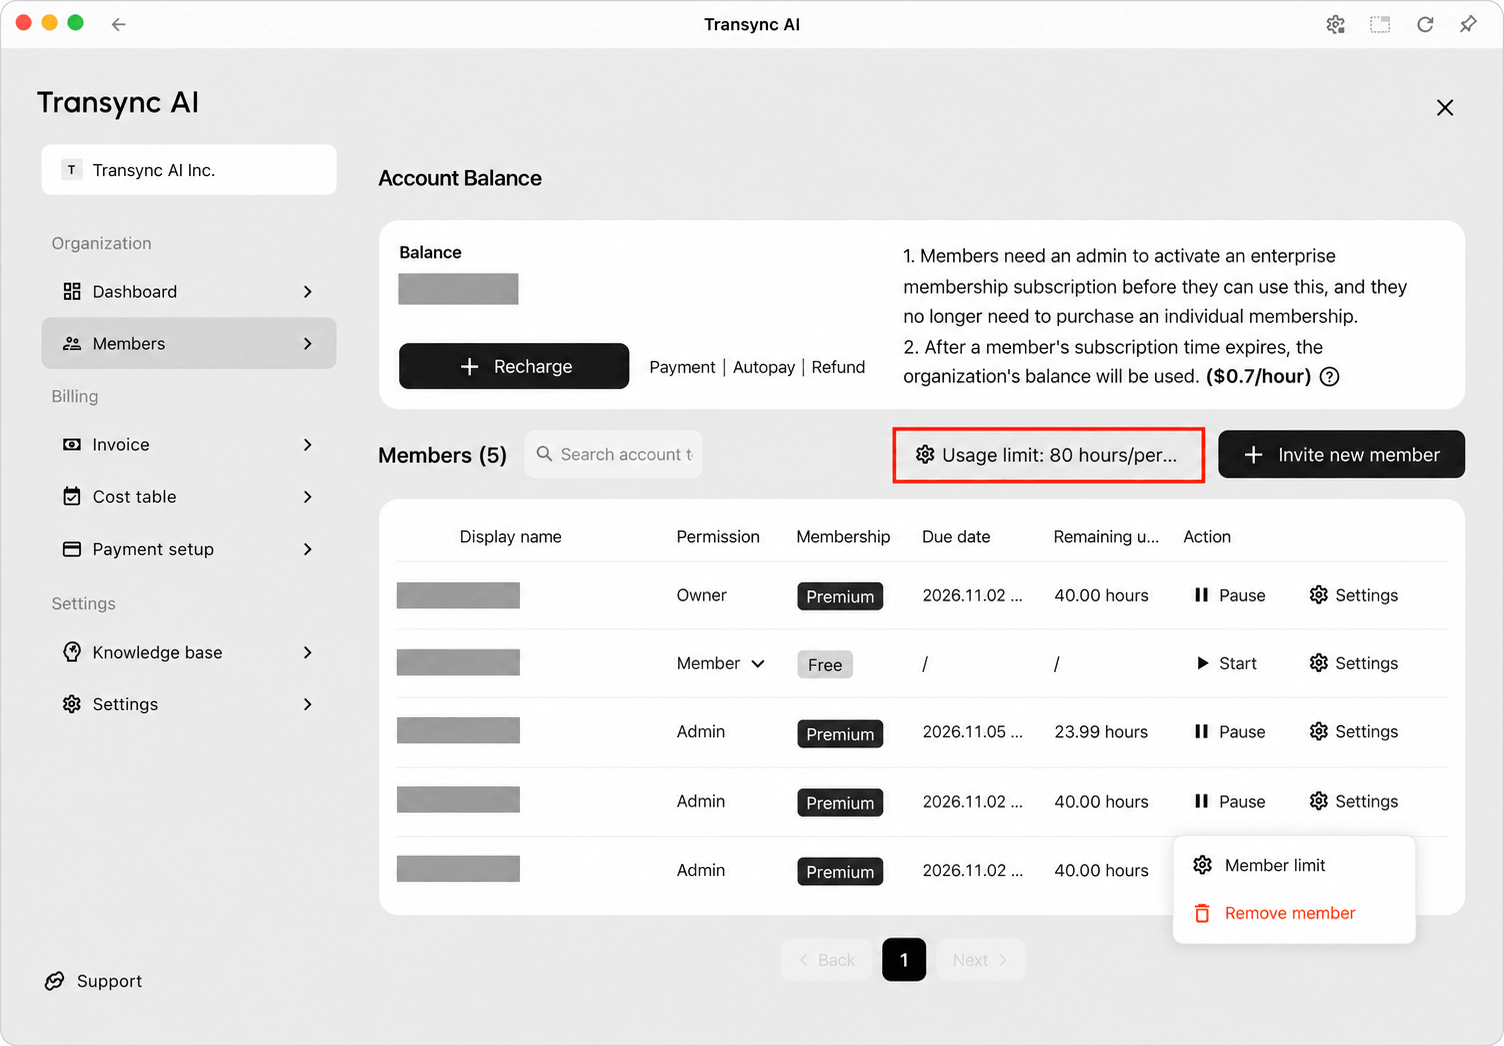This screenshot has width=1504, height=1046.
Task: Expand the Payment setup chevron
Action: click(308, 549)
